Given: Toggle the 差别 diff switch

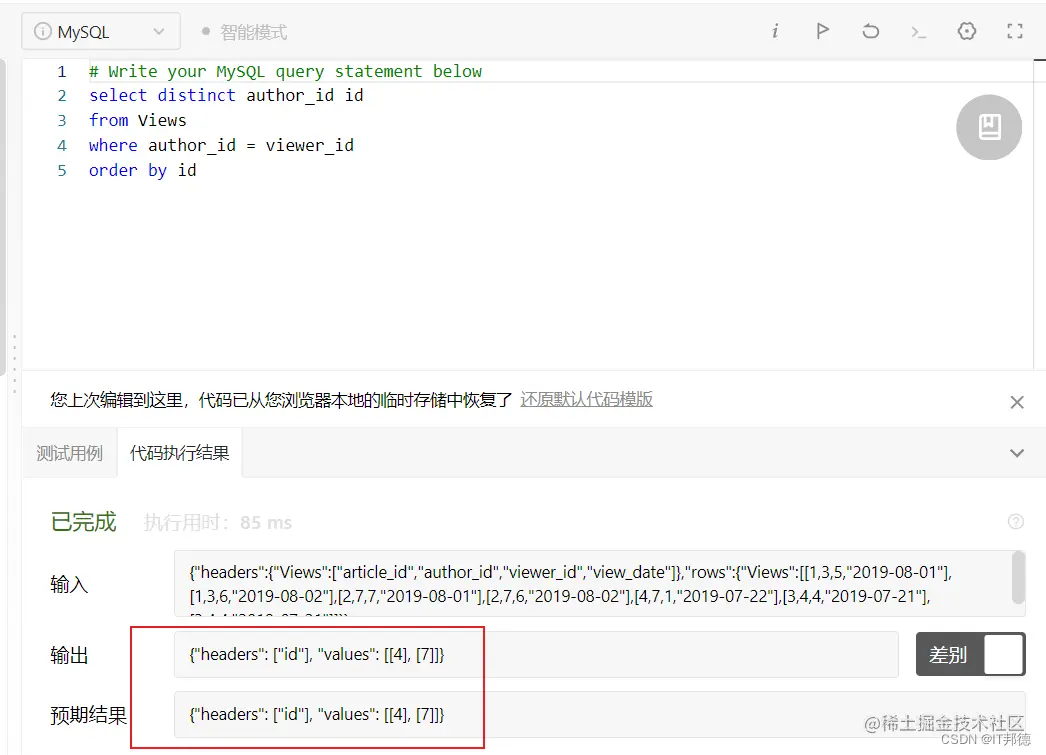Looking at the screenshot, I should (970, 654).
